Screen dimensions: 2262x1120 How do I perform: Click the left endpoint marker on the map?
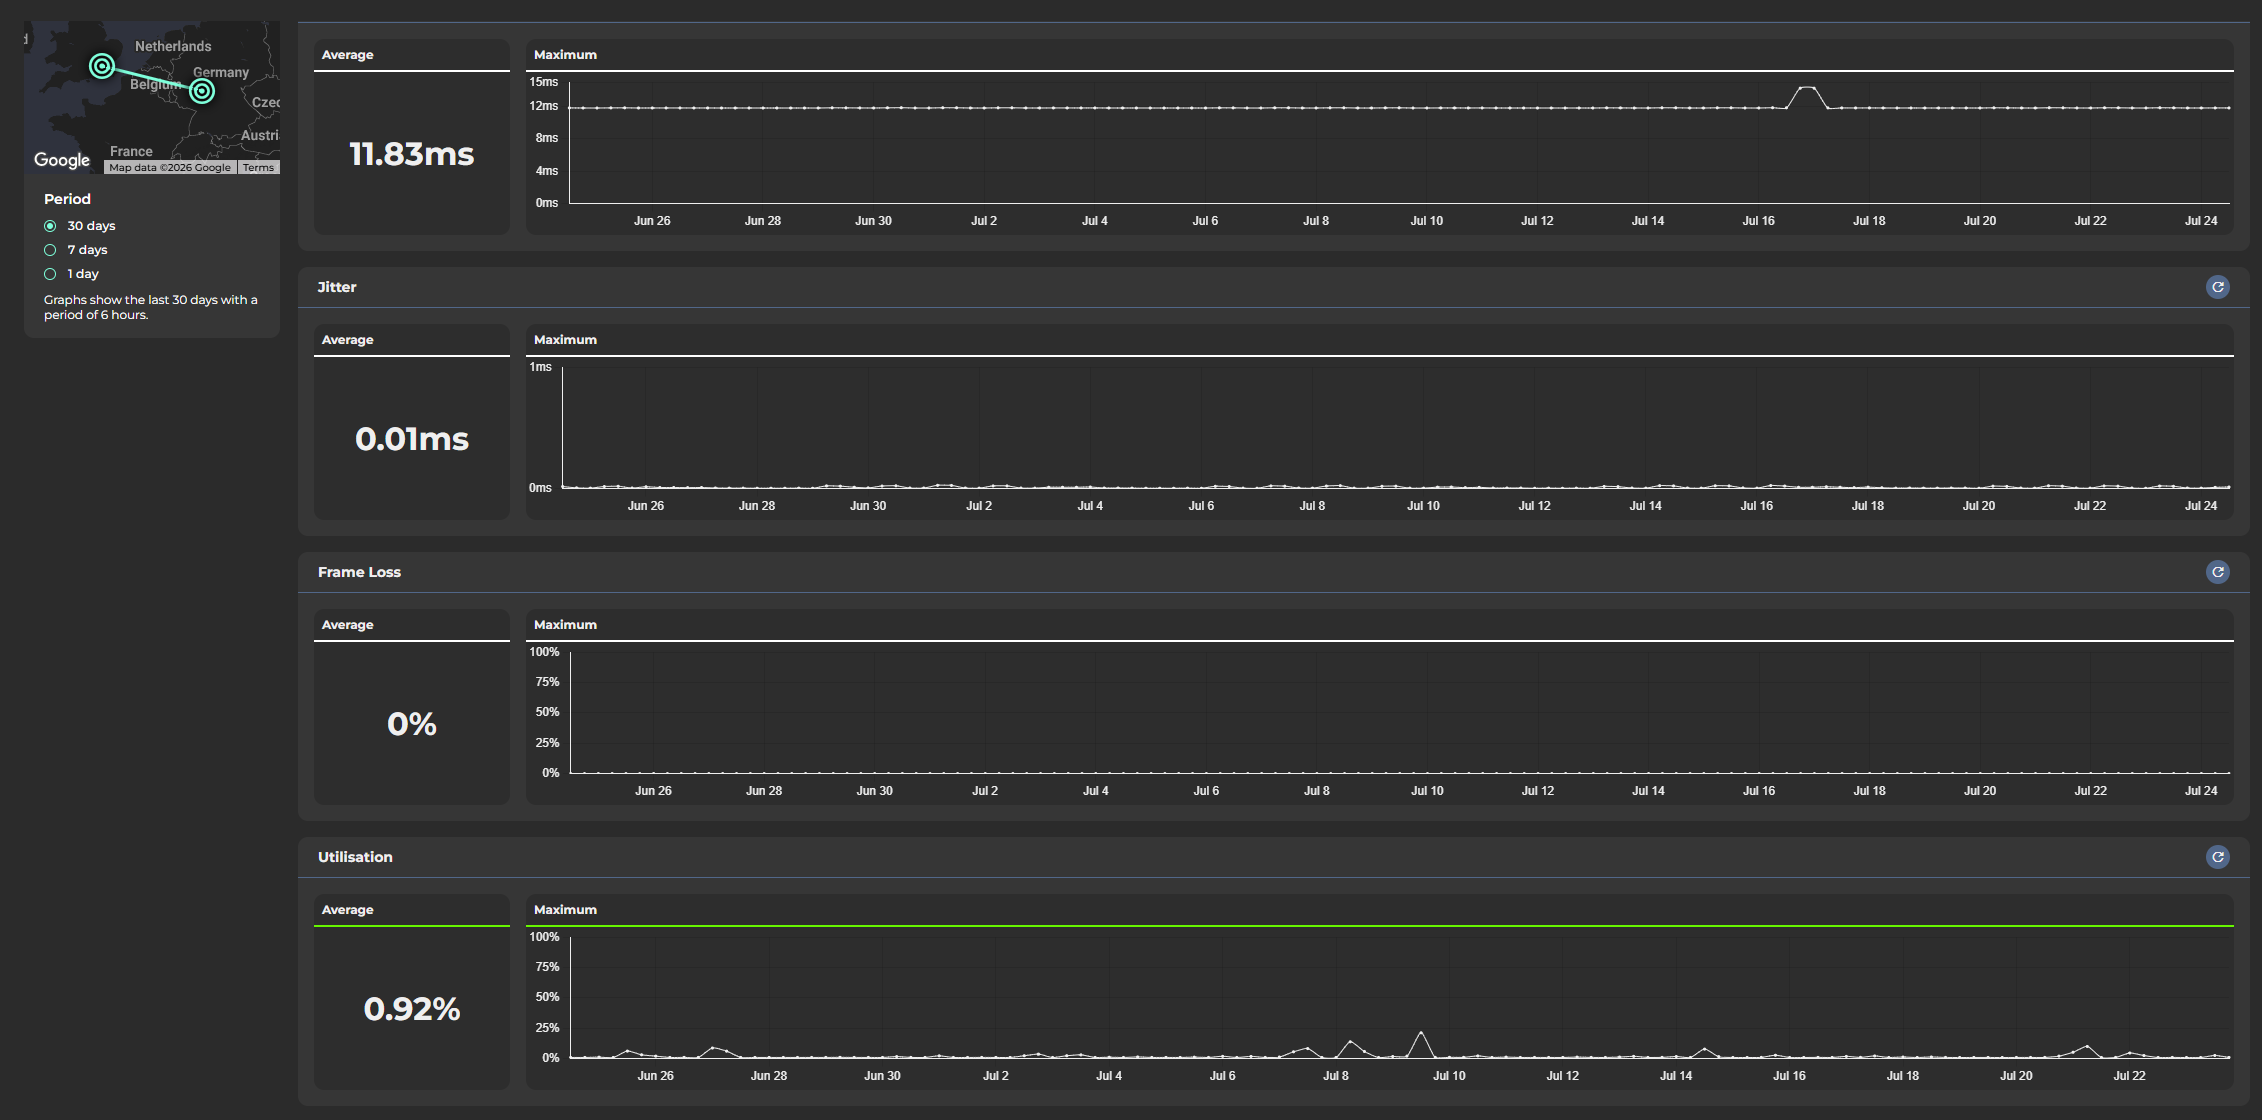pyautogui.click(x=102, y=66)
